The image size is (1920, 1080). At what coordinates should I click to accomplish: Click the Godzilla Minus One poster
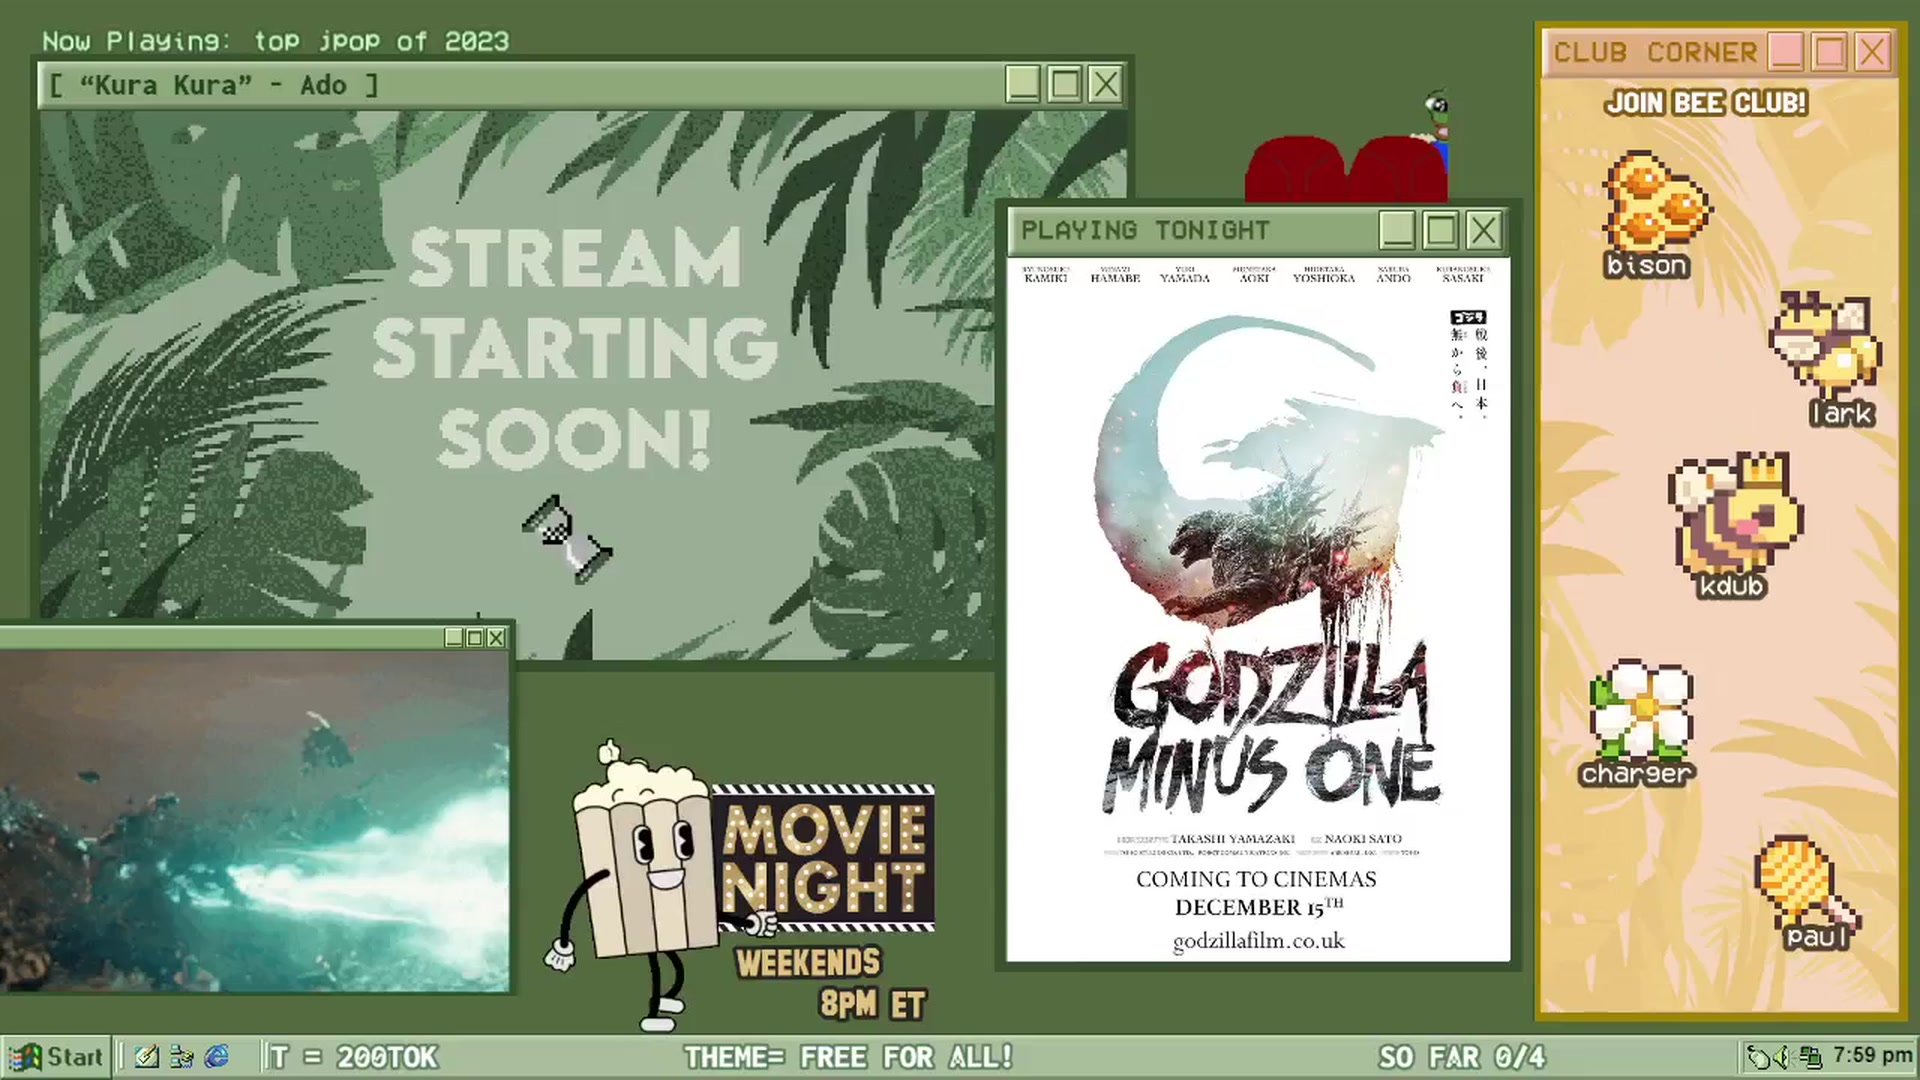(1258, 610)
